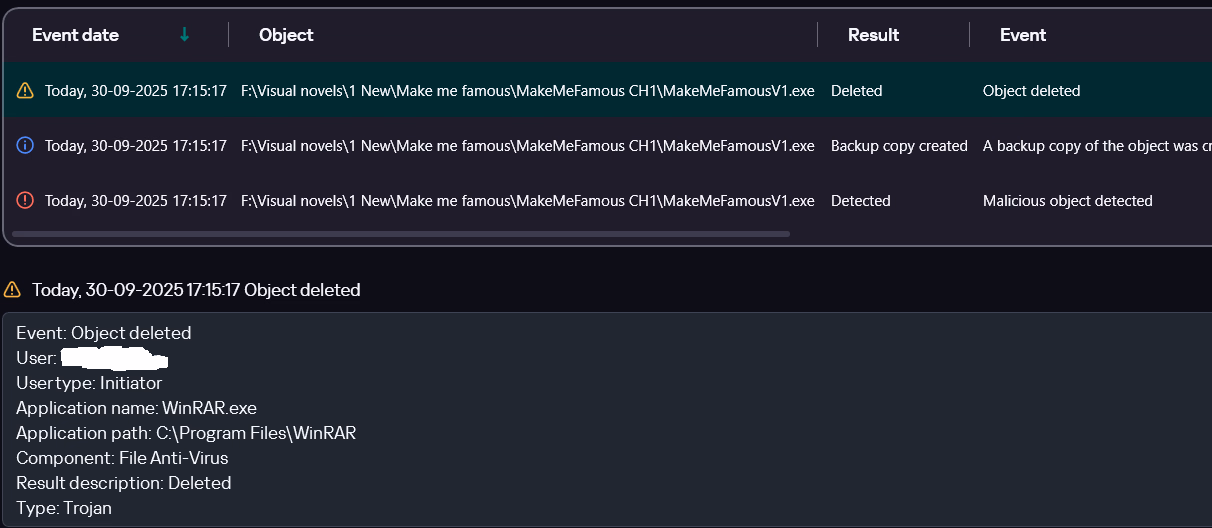Click the Object deleted event cell in first row
Screen dimensions: 1212x528
[x=1031, y=91]
